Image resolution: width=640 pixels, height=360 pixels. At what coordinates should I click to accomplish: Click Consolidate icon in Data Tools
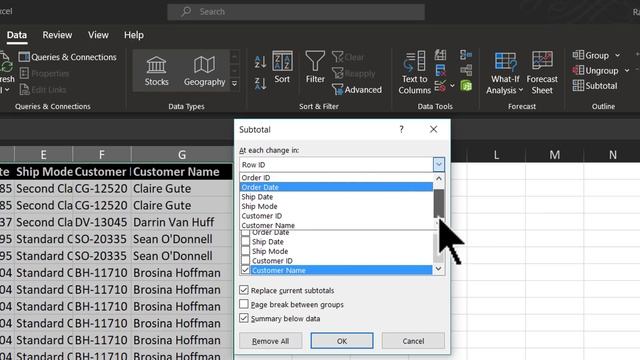[x=466, y=55]
